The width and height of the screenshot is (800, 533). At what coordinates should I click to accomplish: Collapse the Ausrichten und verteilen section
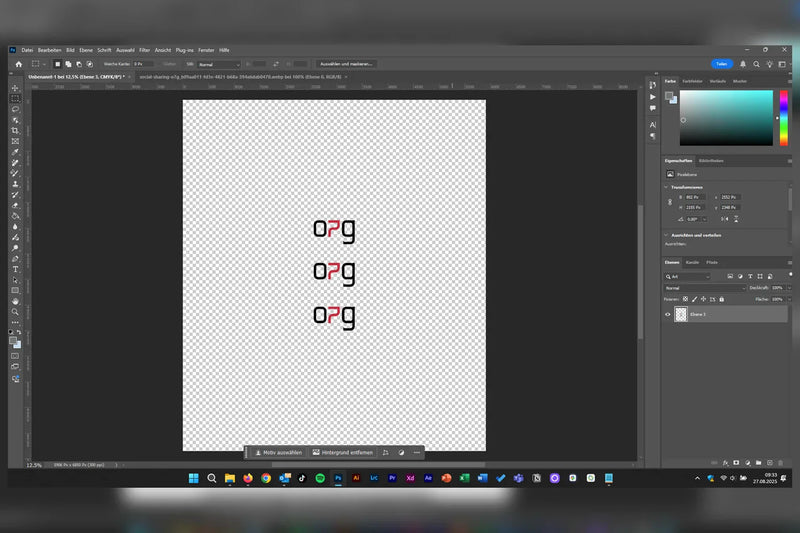[667, 235]
